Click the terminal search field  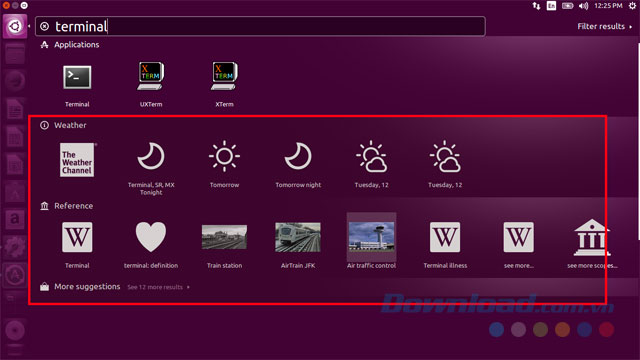(x=260, y=27)
